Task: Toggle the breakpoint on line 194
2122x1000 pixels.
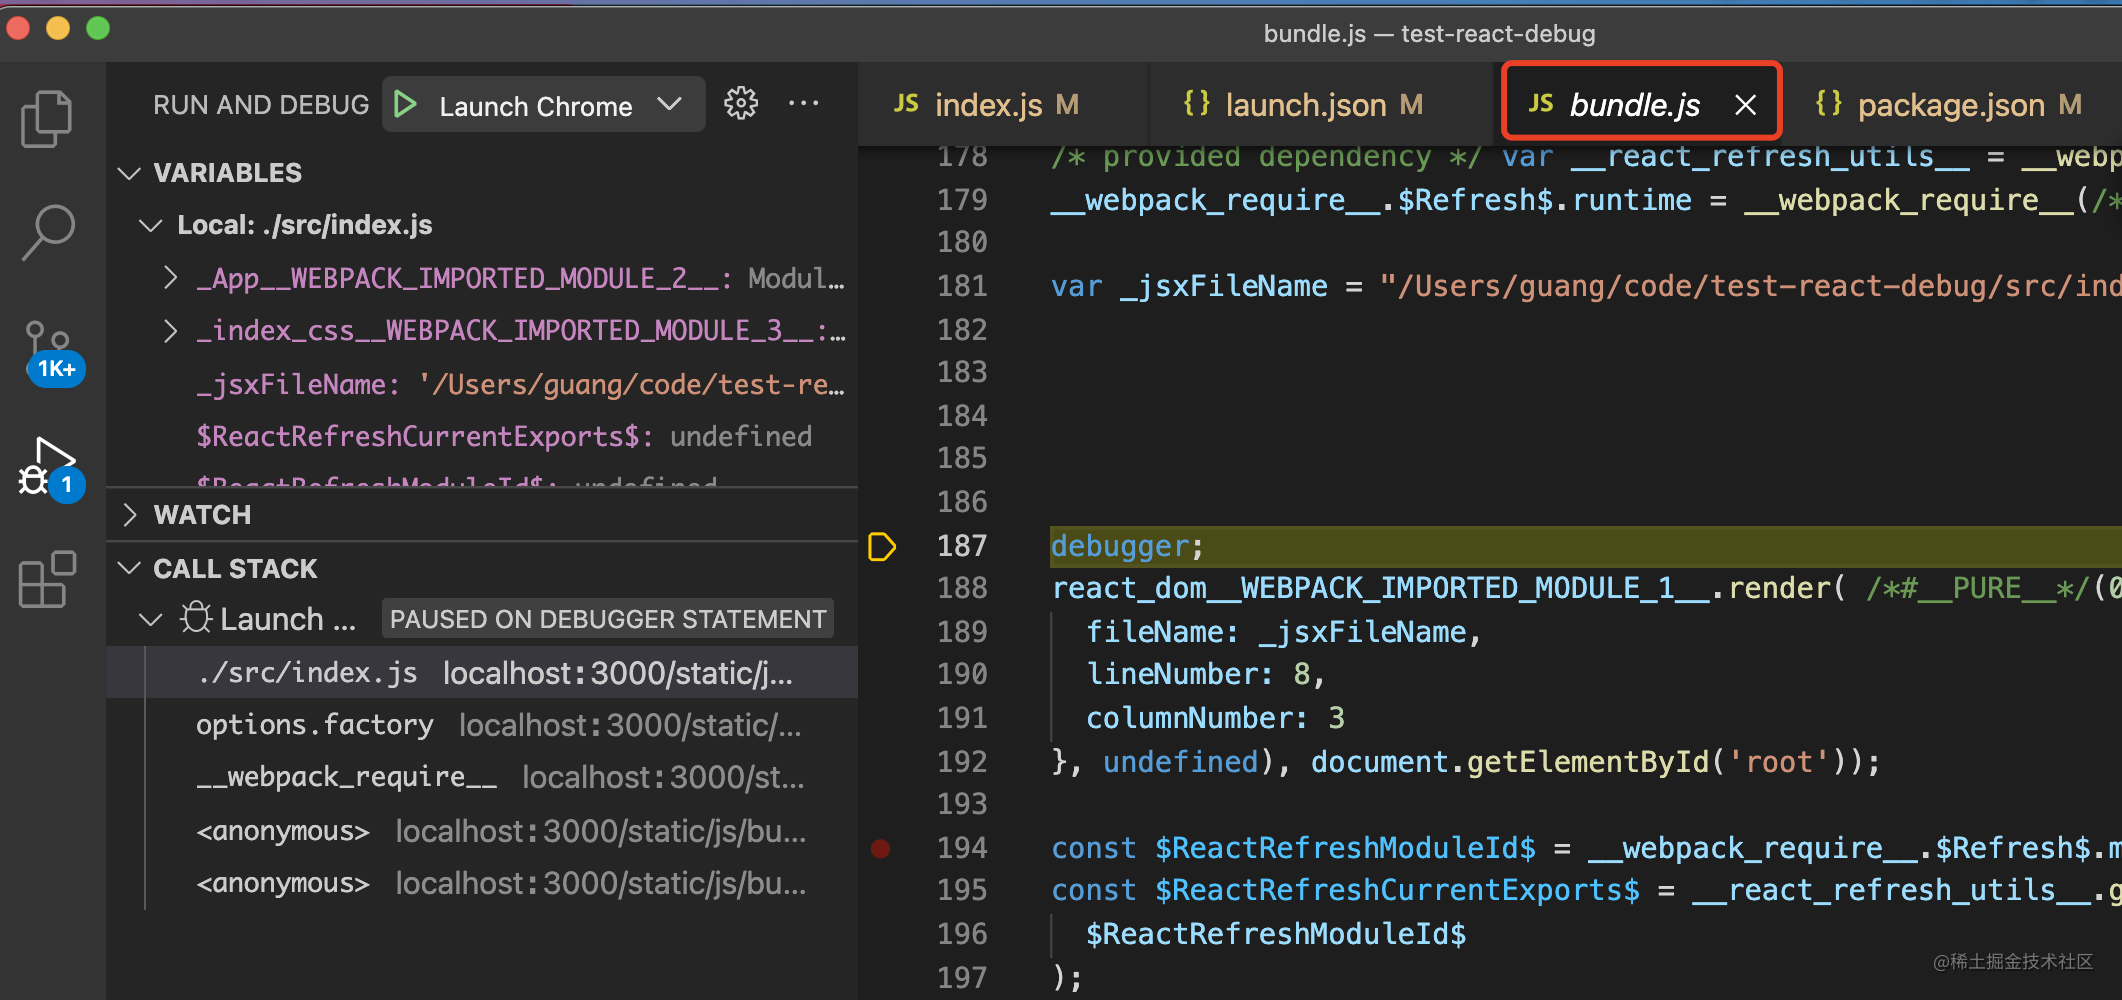Action: 881,848
